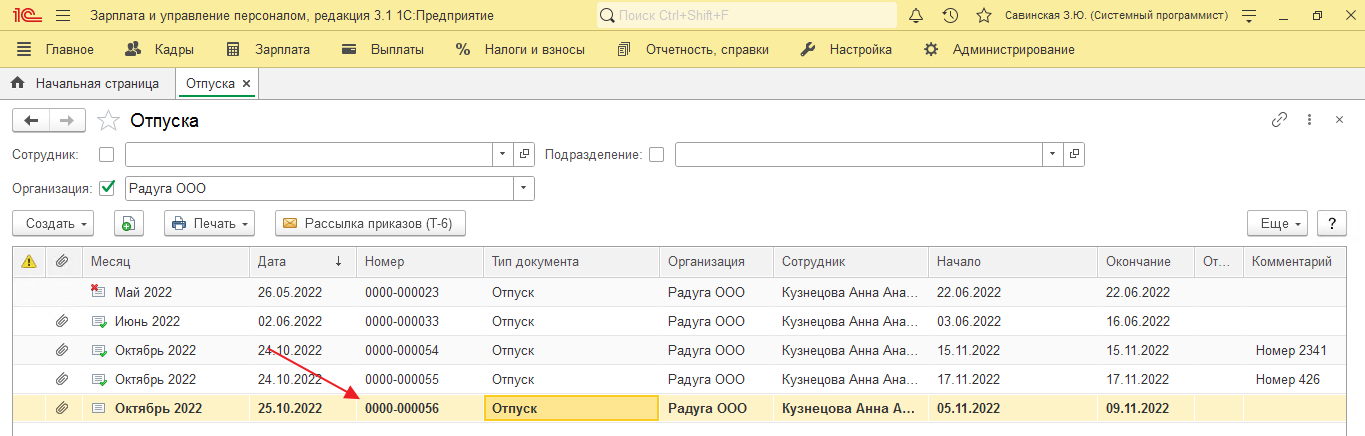Open the Выплаты section
This screenshot has width=1365, height=436.
(383, 49)
